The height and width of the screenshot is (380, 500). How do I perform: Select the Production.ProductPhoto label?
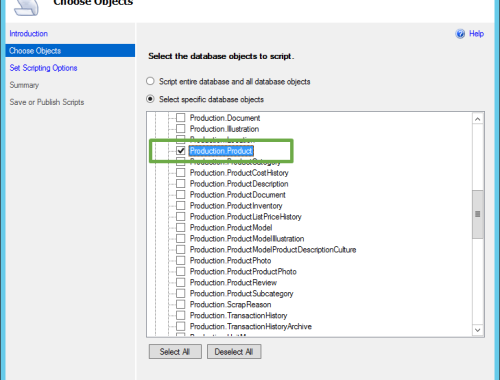pos(230,261)
